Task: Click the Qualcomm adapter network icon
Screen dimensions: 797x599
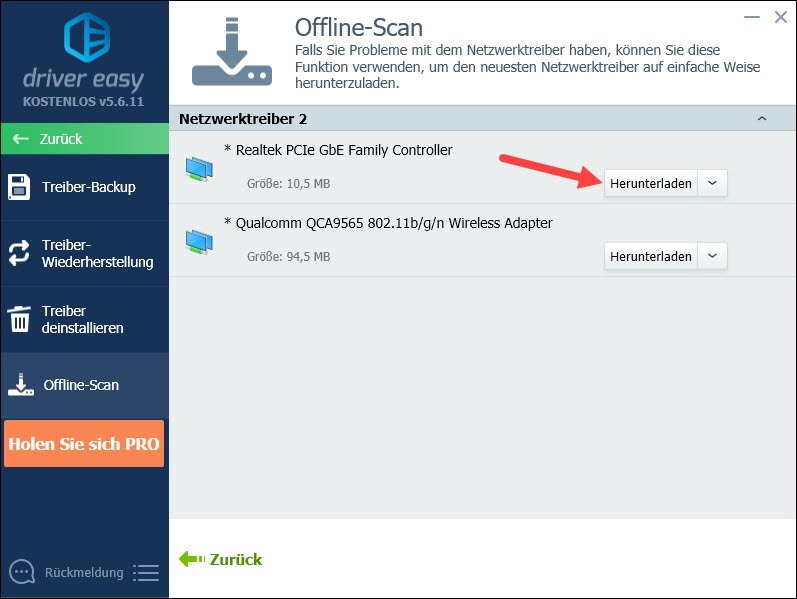Action: (199, 242)
